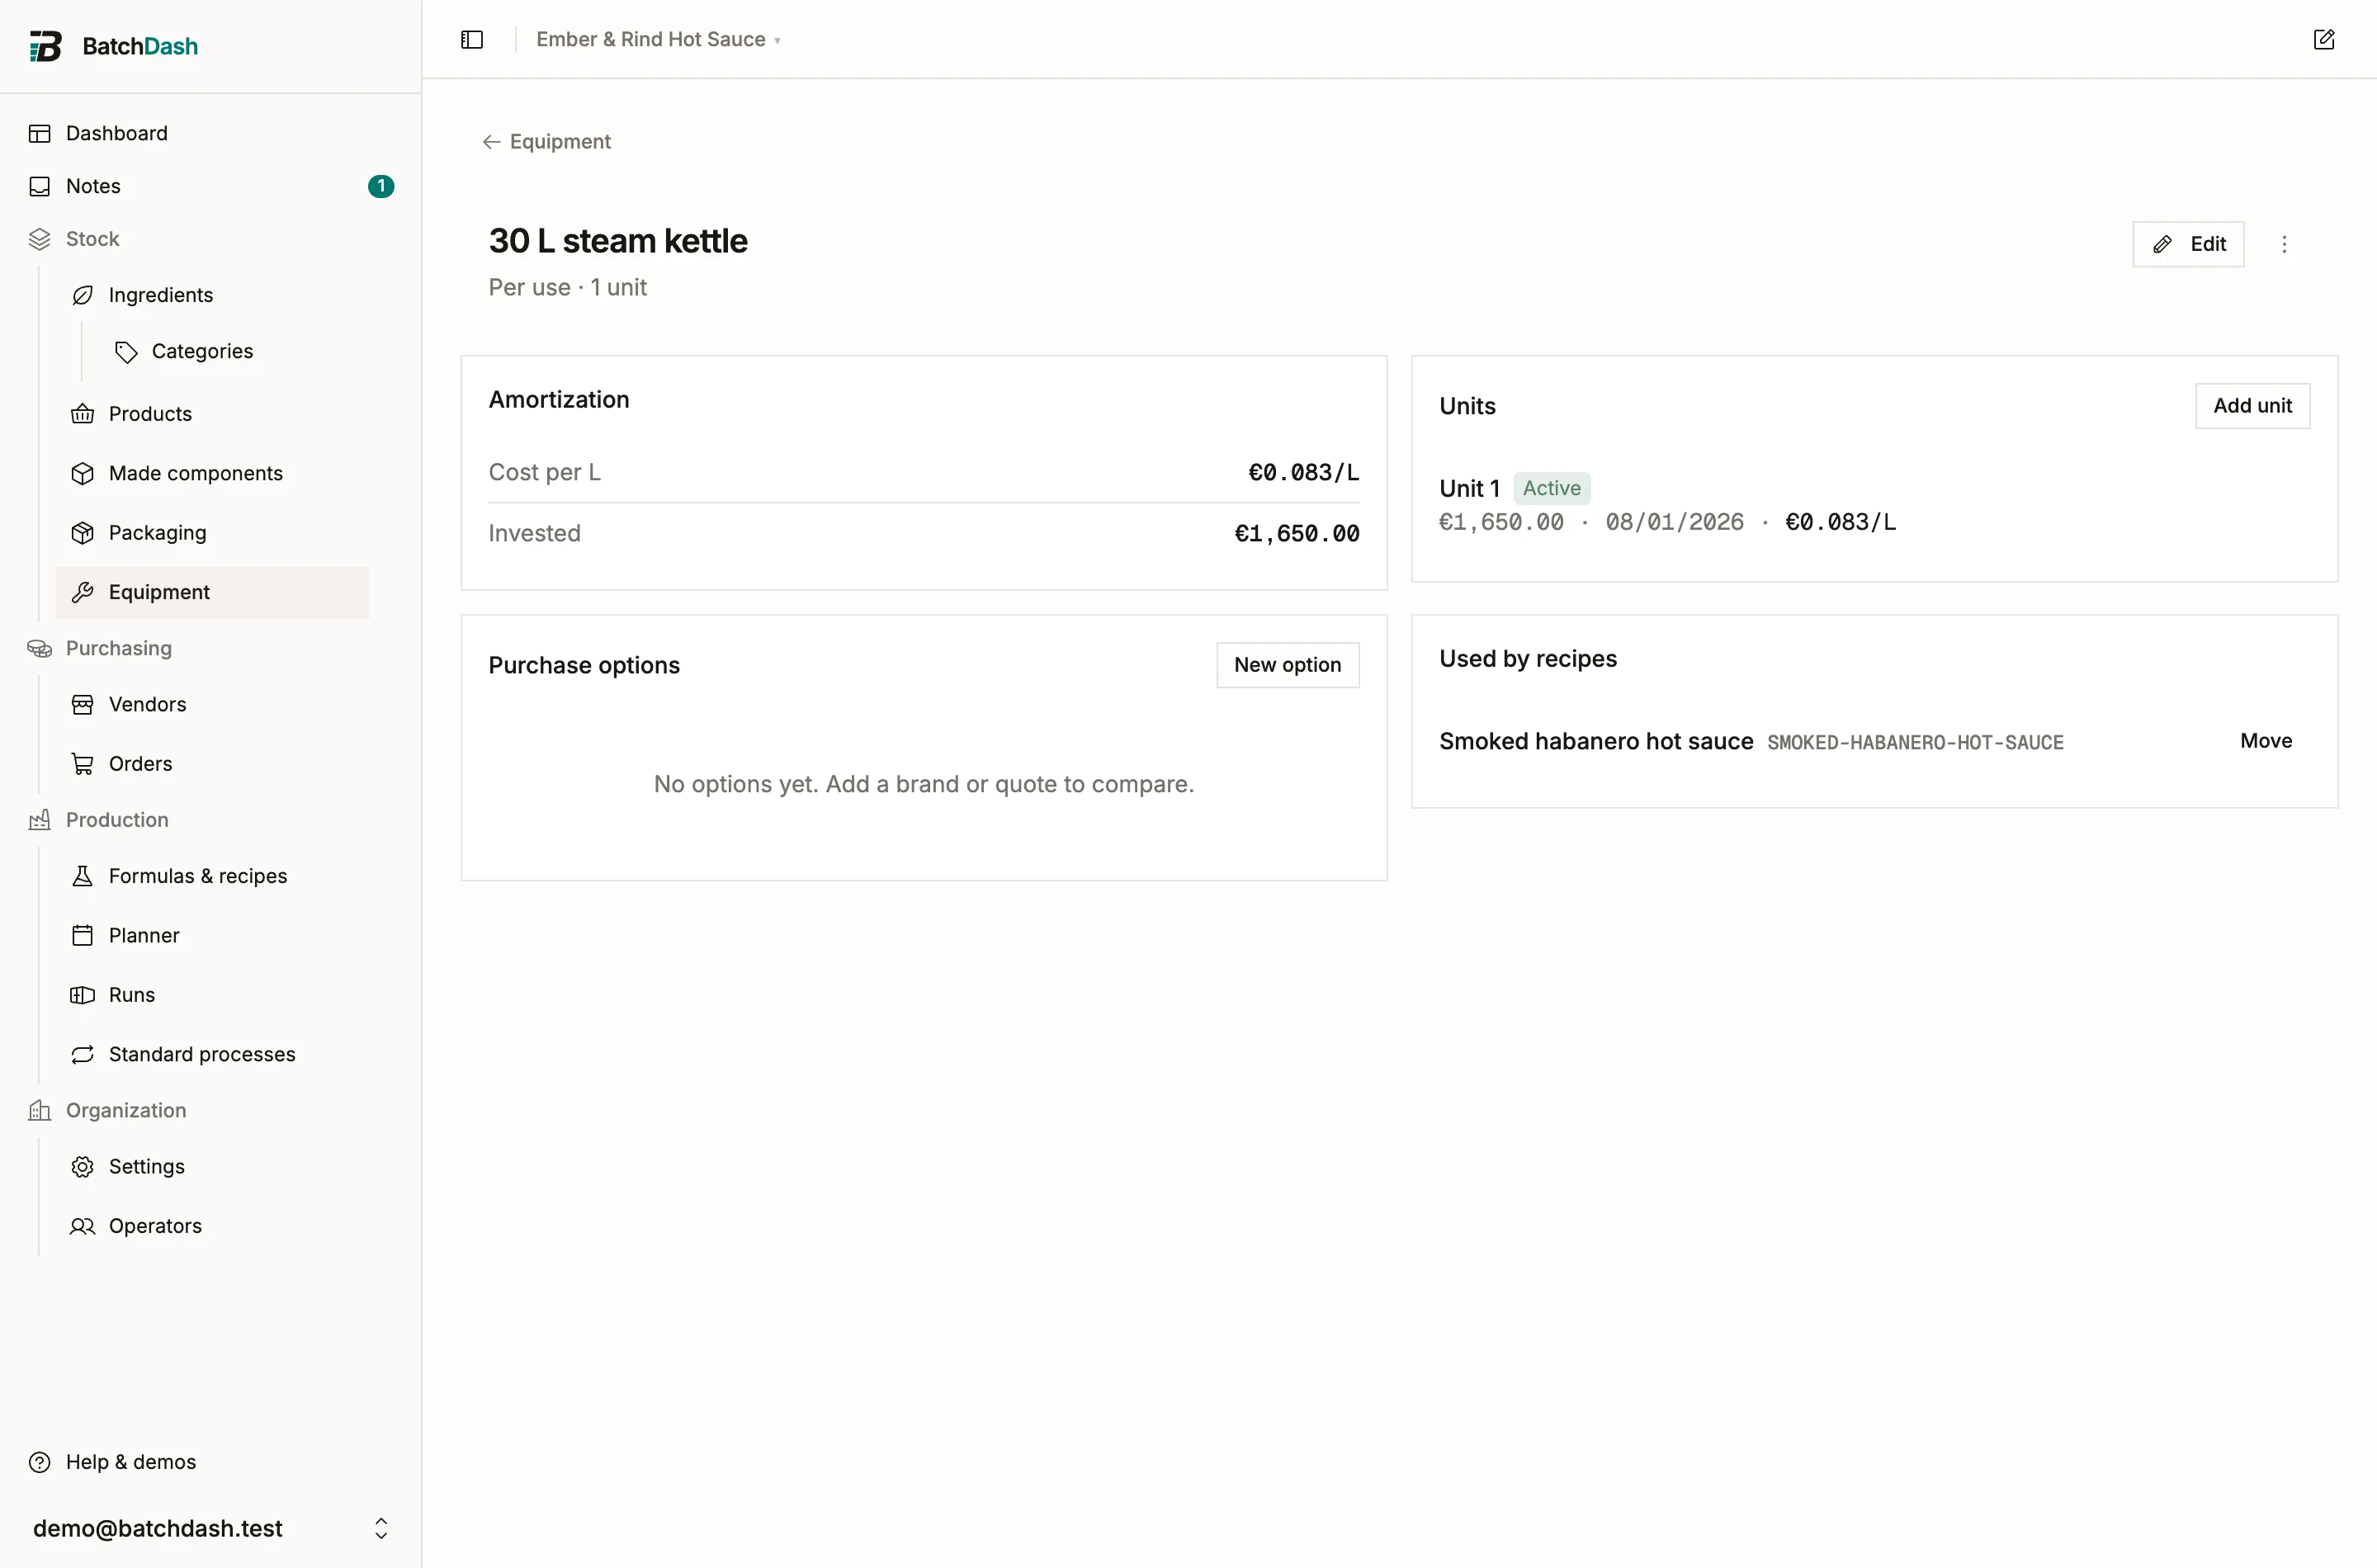
Task: Click the Standard processes loop icon
Action: click(x=83, y=1054)
